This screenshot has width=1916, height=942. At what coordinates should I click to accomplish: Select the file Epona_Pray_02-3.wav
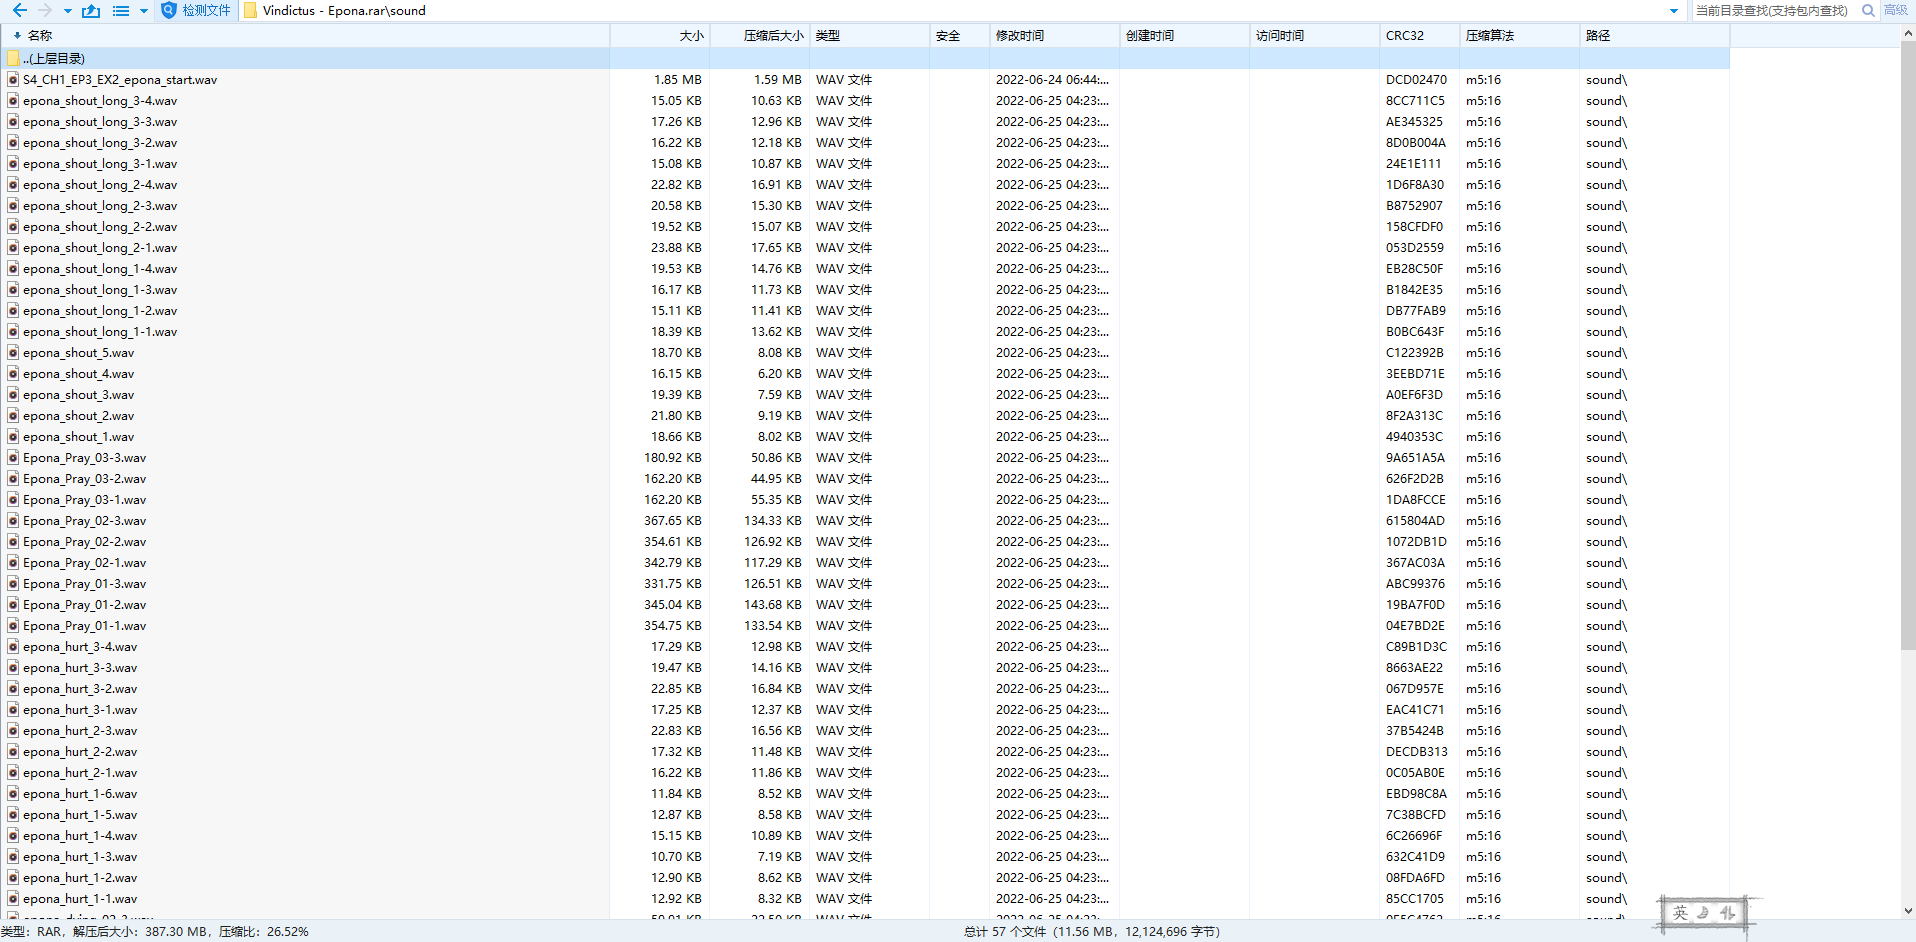tap(84, 520)
